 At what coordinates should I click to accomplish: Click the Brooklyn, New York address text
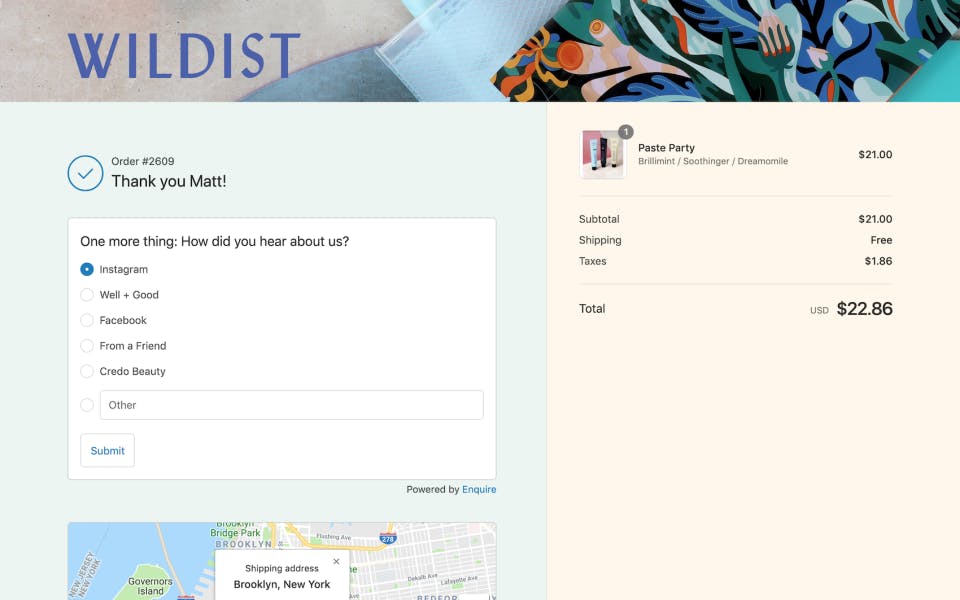point(282,584)
